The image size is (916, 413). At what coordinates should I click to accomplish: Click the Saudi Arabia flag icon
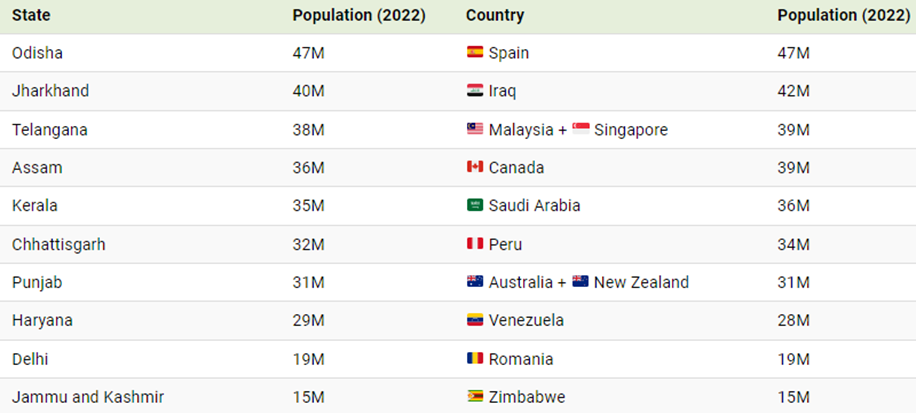pyautogui.click(x=475, y=205)
